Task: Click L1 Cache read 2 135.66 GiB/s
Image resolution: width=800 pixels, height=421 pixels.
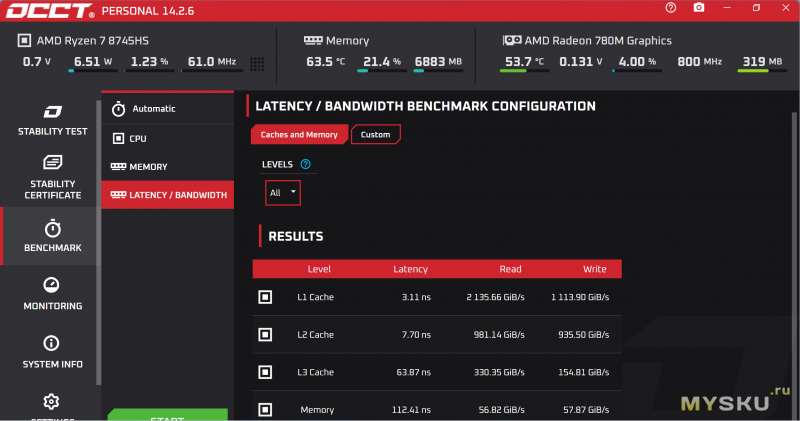Action: (x=495, y=297)
